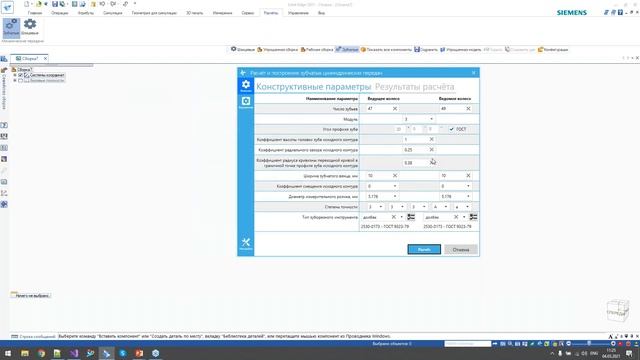Clear the tooth head height coefficient value
Screen dimensions: 640x360
(431, 139)
